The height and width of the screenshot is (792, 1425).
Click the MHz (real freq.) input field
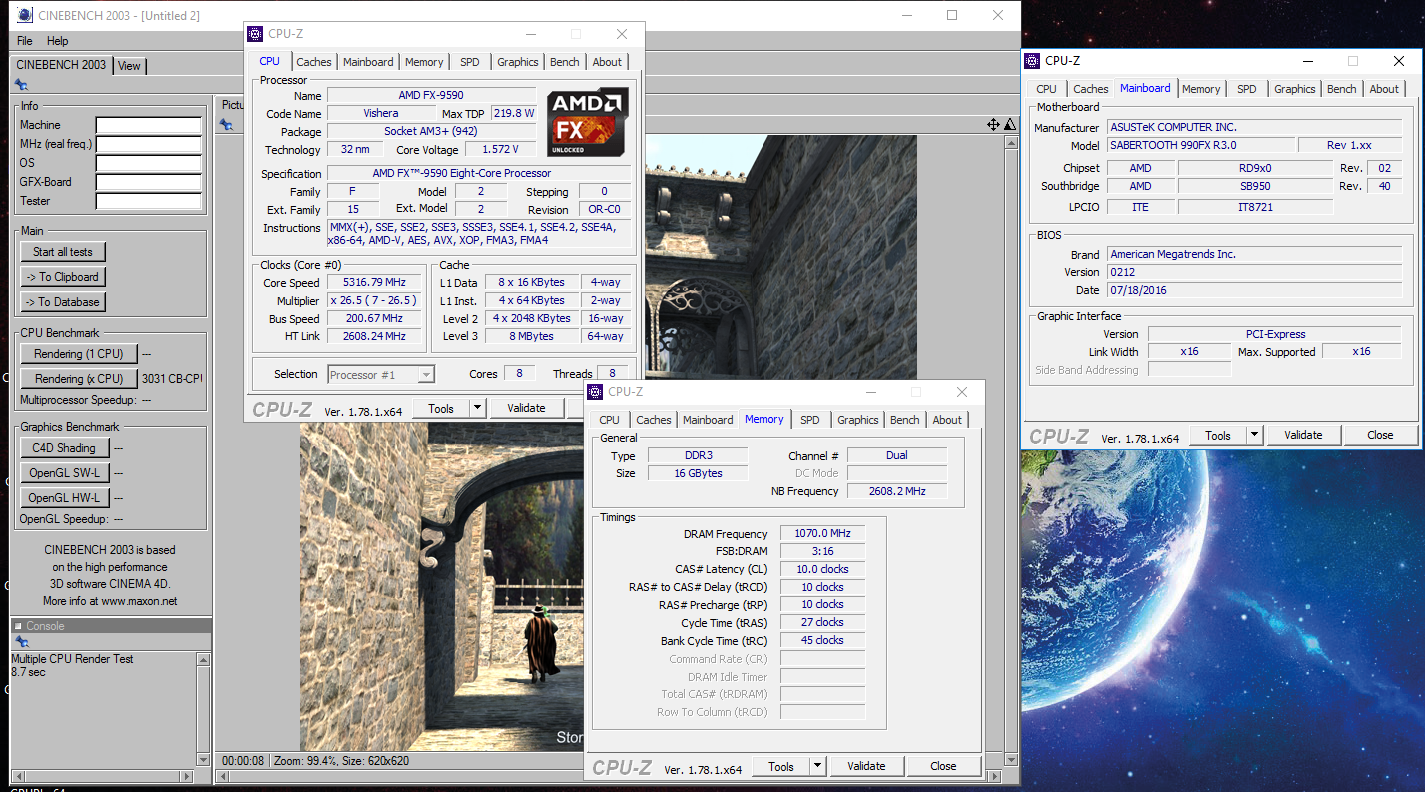point(149,145)
